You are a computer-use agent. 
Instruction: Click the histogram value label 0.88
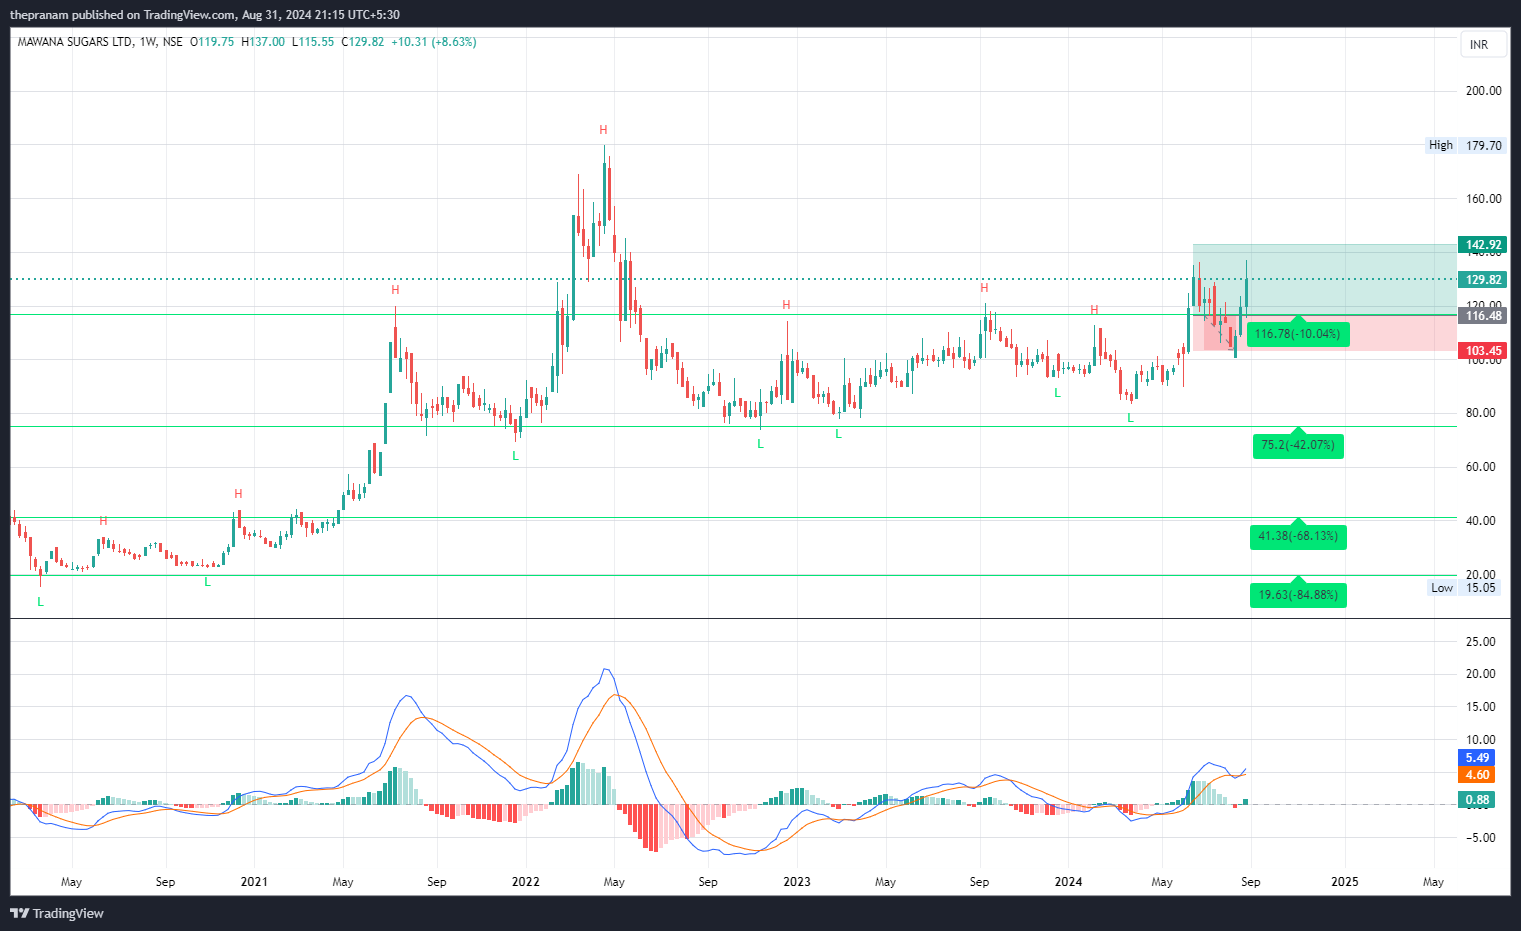click(1477, 800)
